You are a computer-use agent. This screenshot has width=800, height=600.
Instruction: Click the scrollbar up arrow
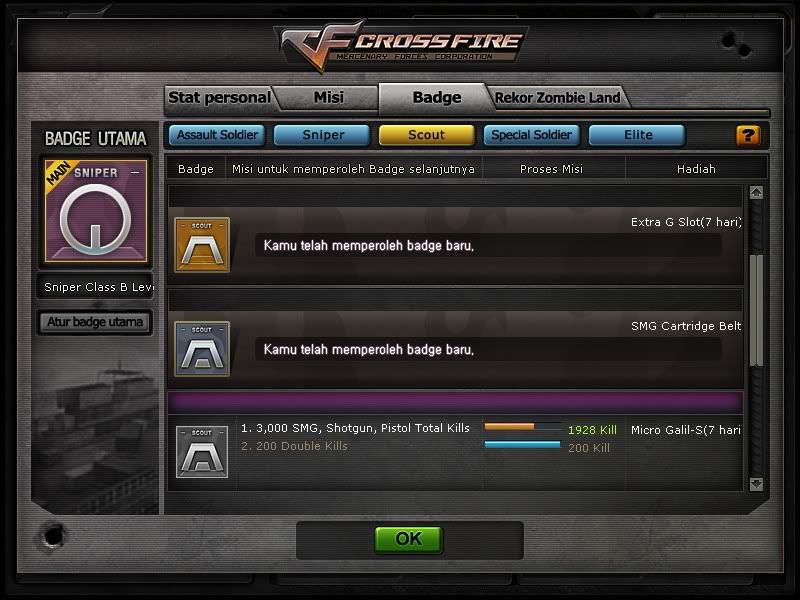pos(756,192)
